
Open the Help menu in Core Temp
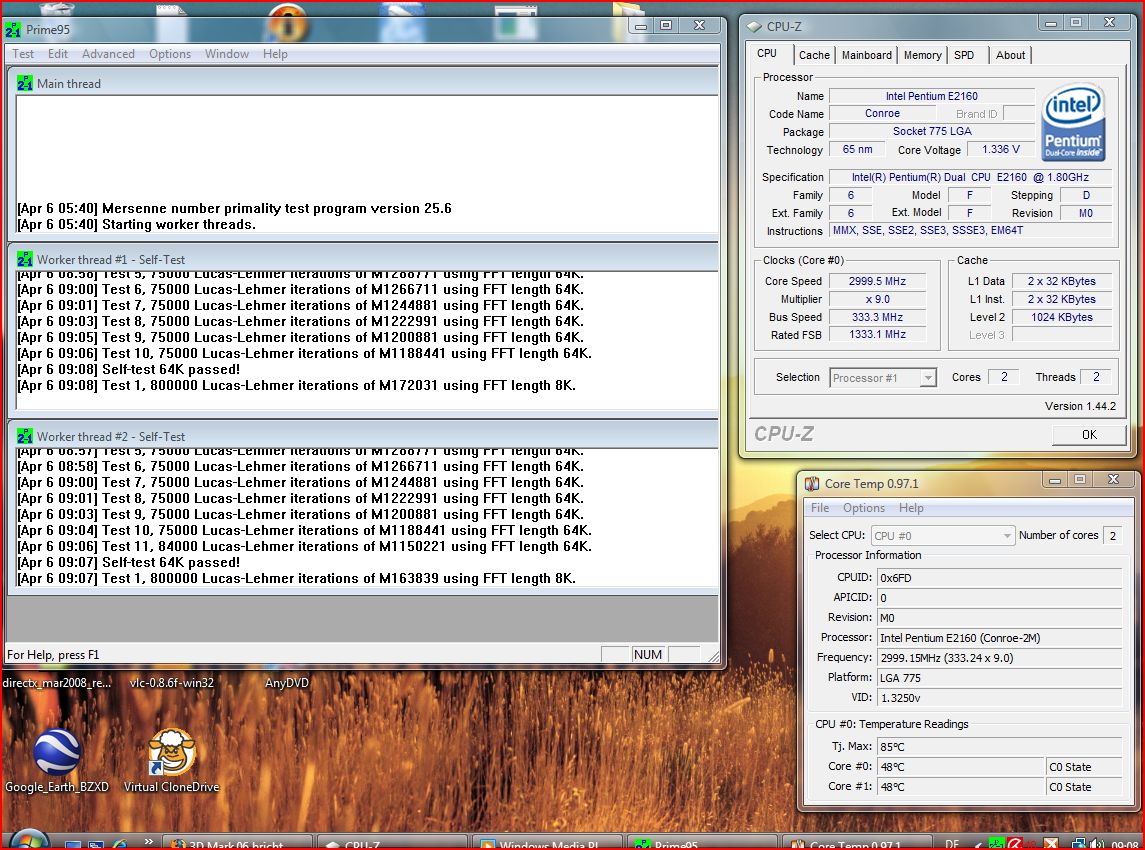pyautogui.click(x=911, y=508)
